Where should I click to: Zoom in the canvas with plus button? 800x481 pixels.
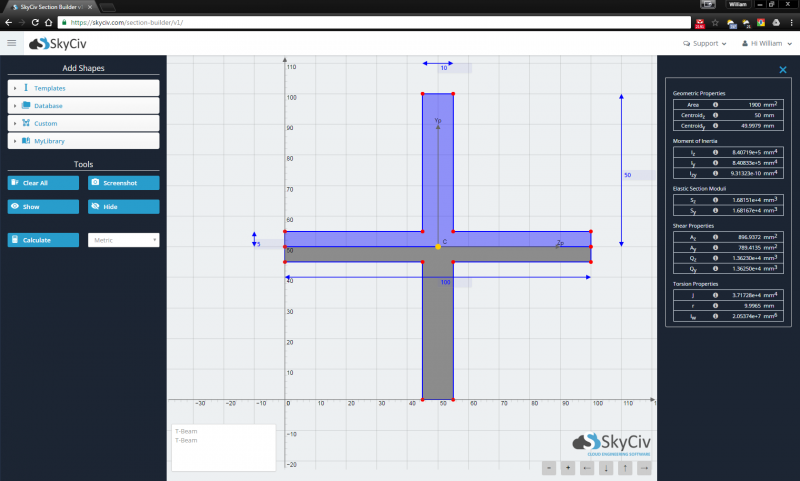[x=568, y=468]
